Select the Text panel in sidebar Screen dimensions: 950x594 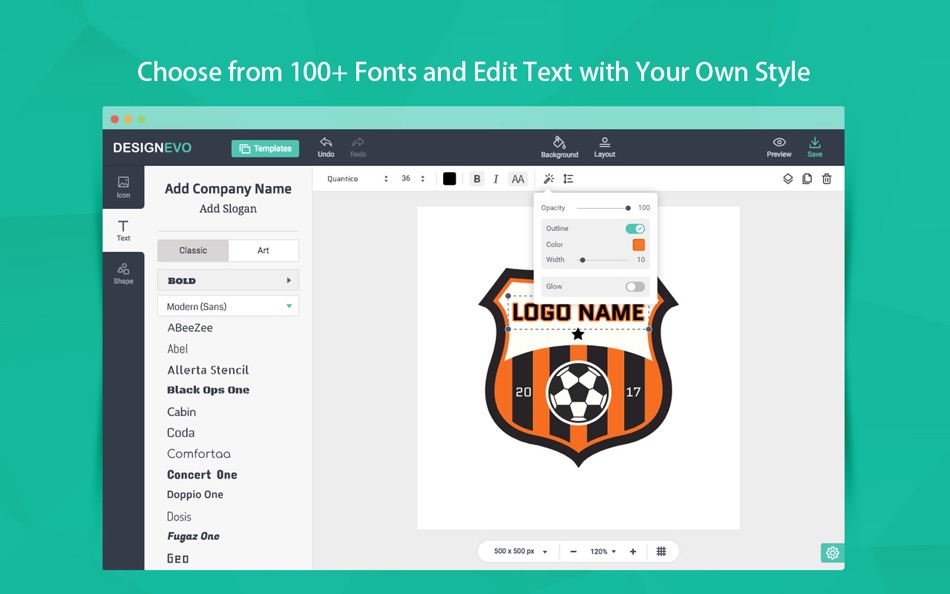click(124, 230)
